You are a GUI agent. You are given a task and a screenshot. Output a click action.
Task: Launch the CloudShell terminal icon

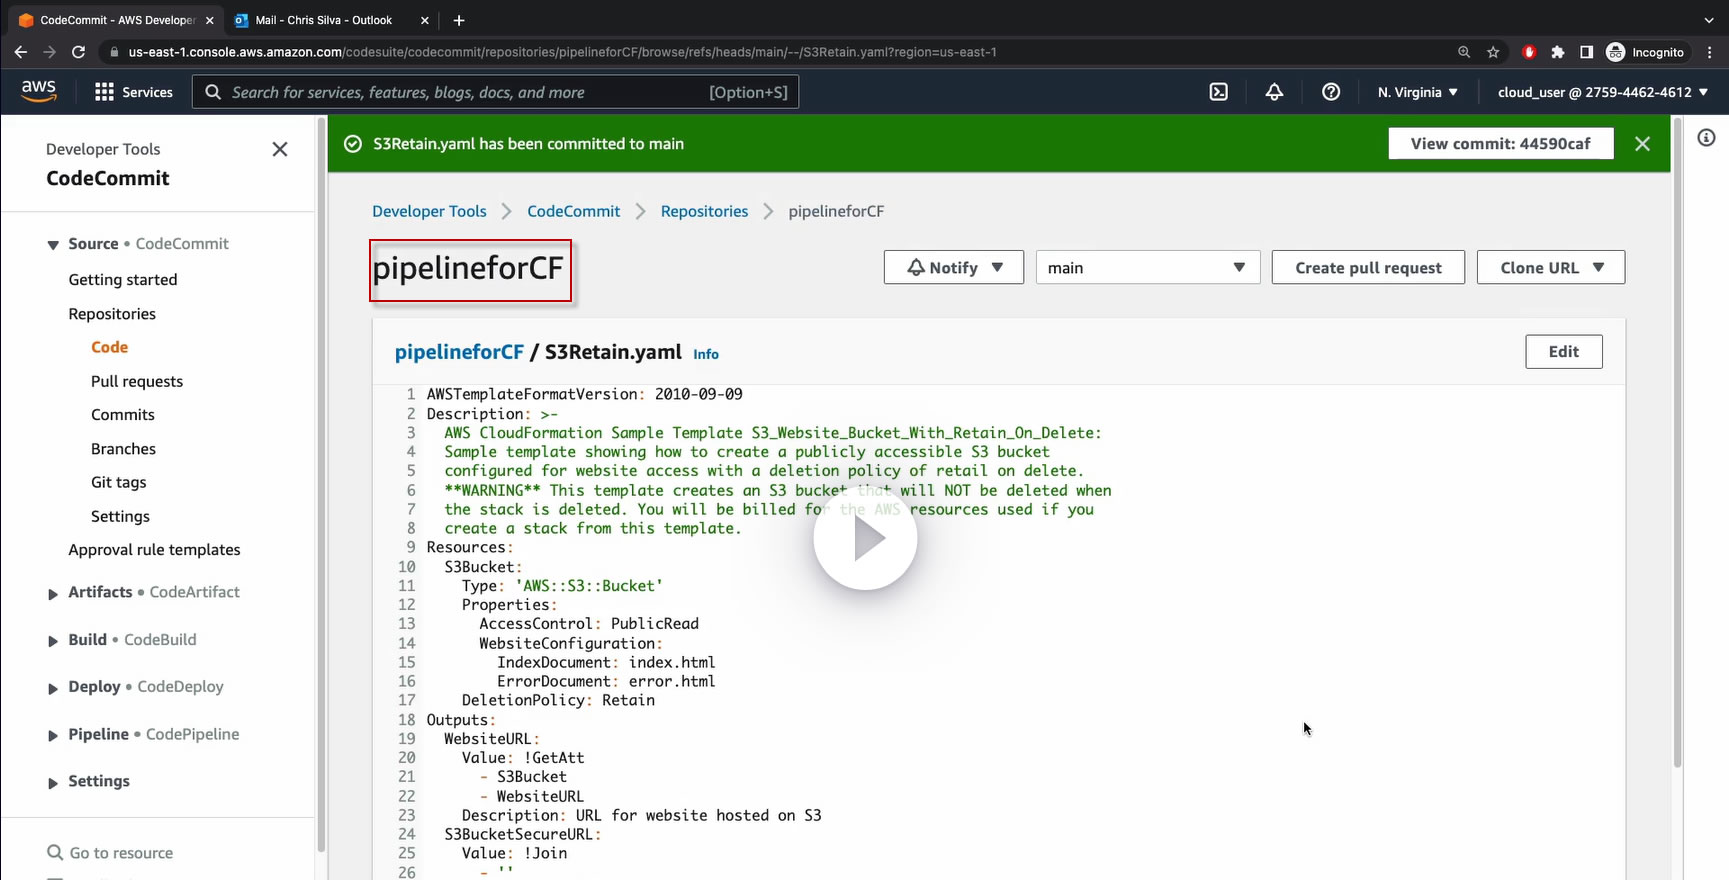click(x=1218, y=92)
